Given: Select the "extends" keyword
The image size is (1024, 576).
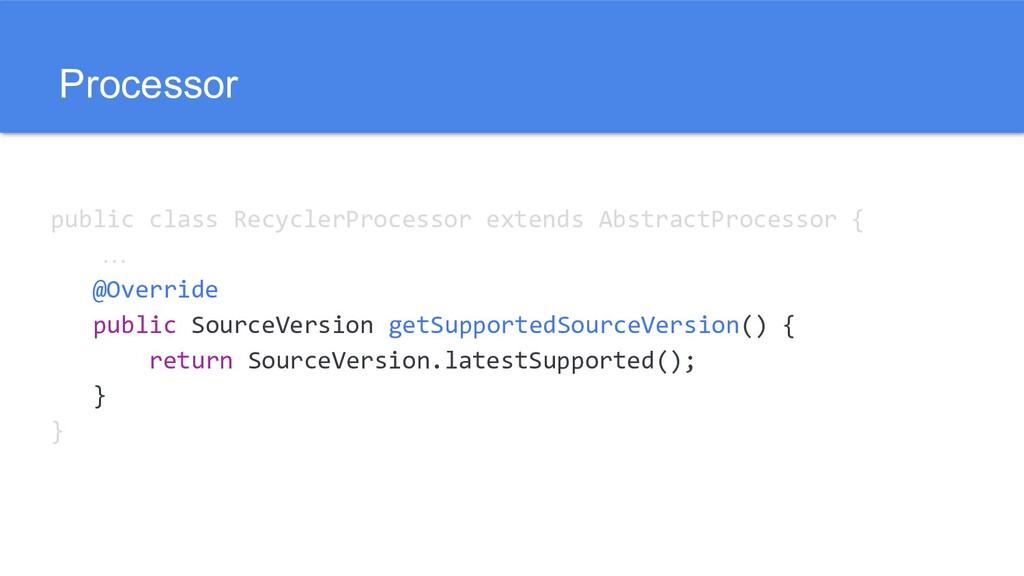Looking at the screenshot, I should click(534, 219).
